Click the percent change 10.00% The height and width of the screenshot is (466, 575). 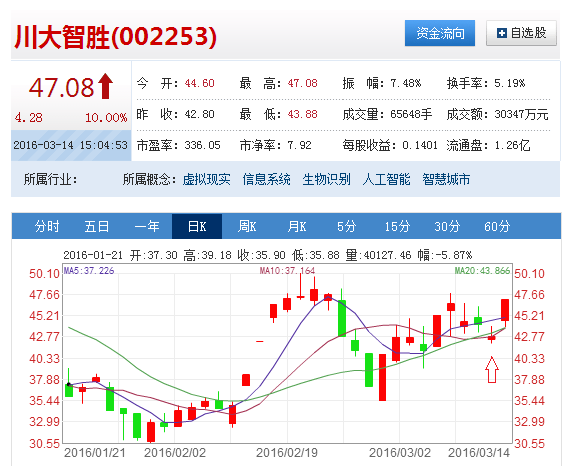[x=106, y=118]
